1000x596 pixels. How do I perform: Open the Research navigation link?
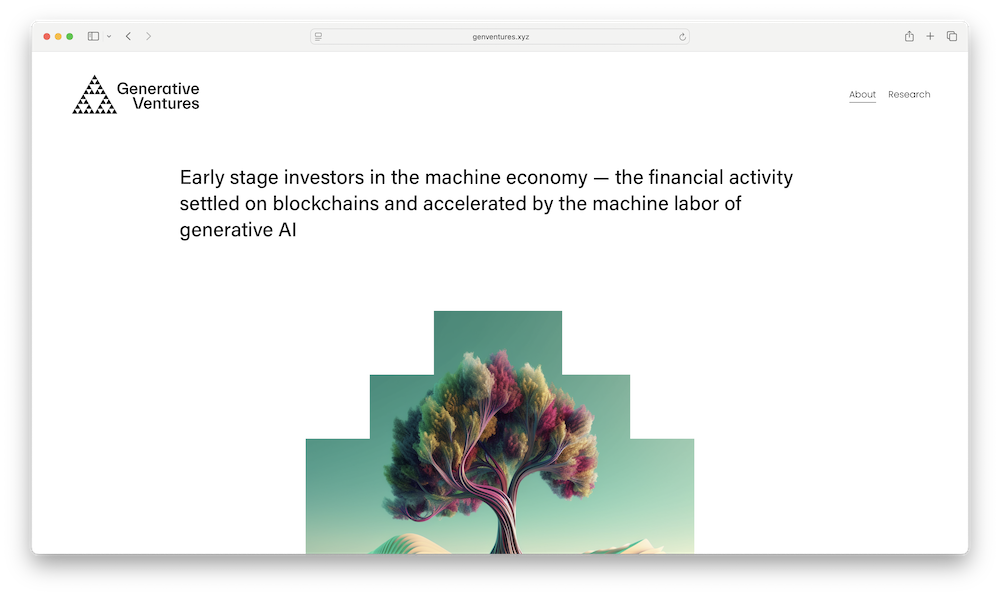[x=909, y=94]
